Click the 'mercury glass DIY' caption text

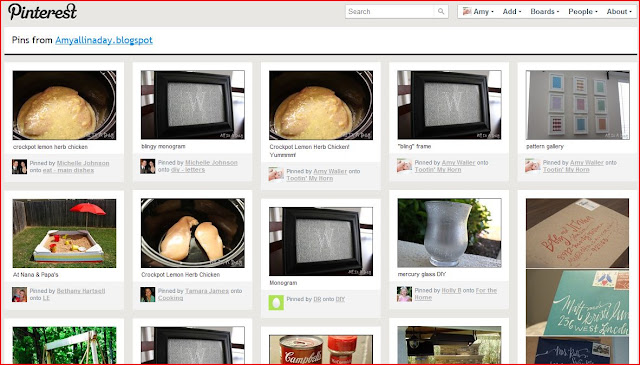(x=422, y=274)
